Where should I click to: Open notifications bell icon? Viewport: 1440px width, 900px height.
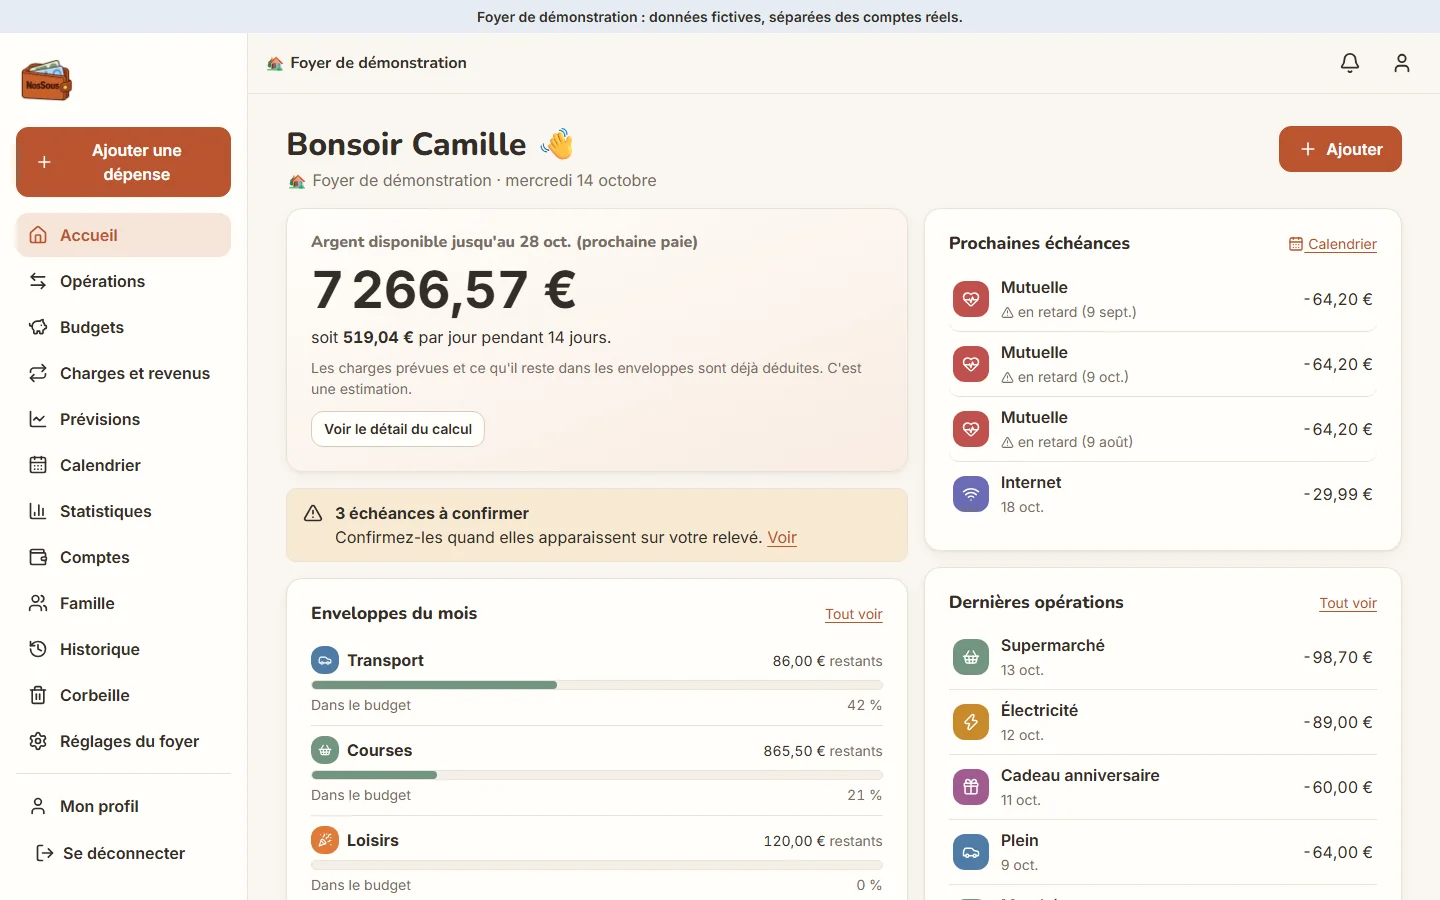(1350, 63)
